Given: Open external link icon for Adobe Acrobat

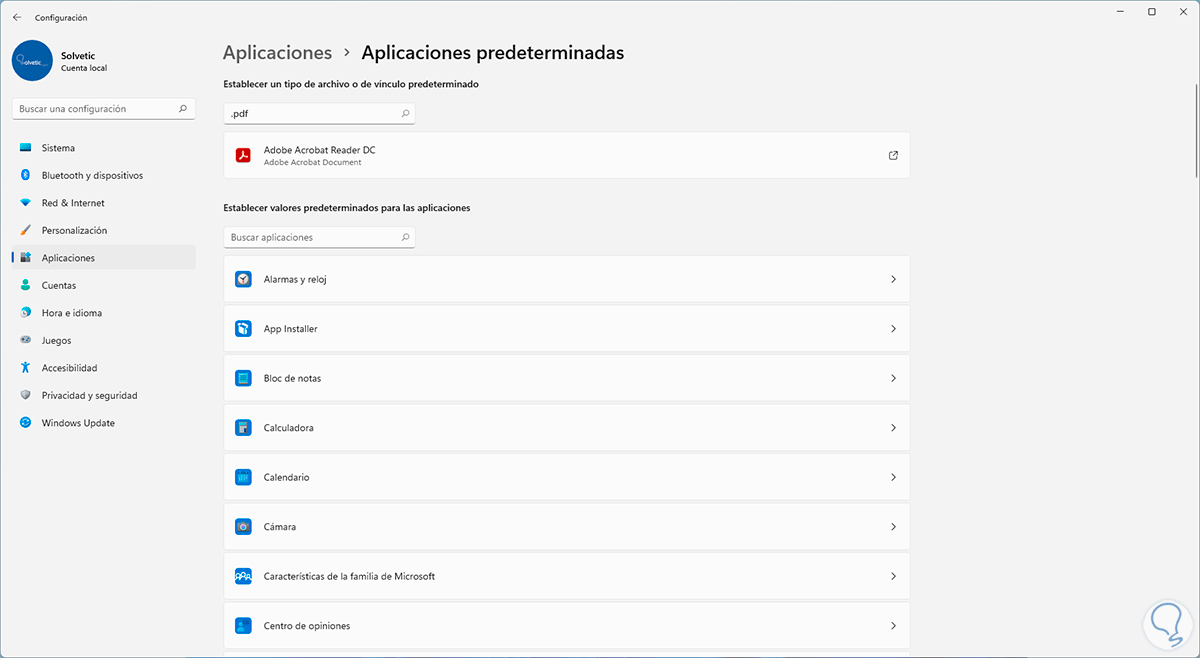Looking at the screenshot, I should pos(893,155).
